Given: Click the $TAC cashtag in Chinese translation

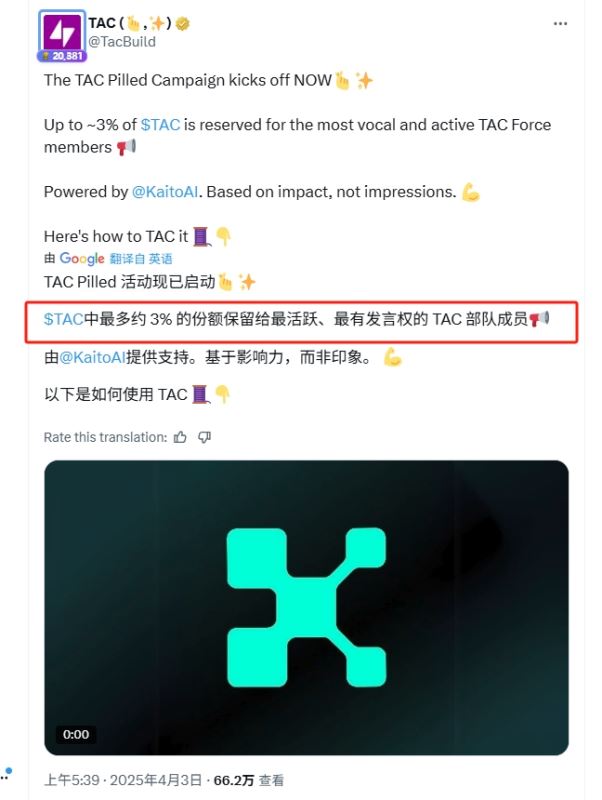Looking at the screenshot, I should [x=63, y=319].
